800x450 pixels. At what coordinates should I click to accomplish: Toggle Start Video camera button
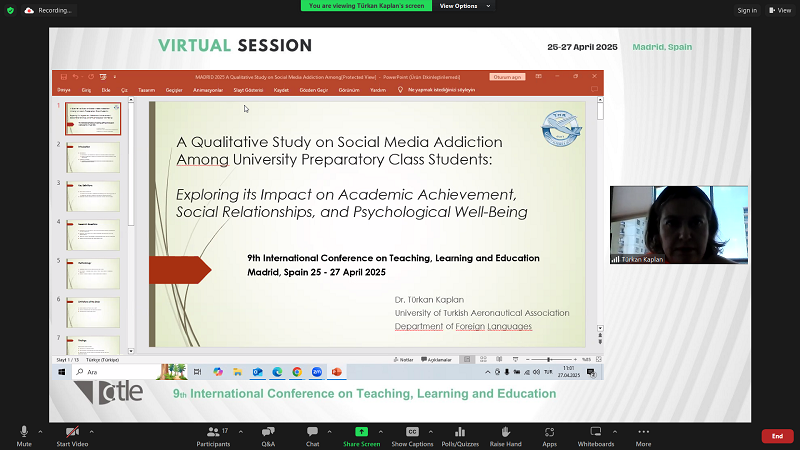(71, 431)
